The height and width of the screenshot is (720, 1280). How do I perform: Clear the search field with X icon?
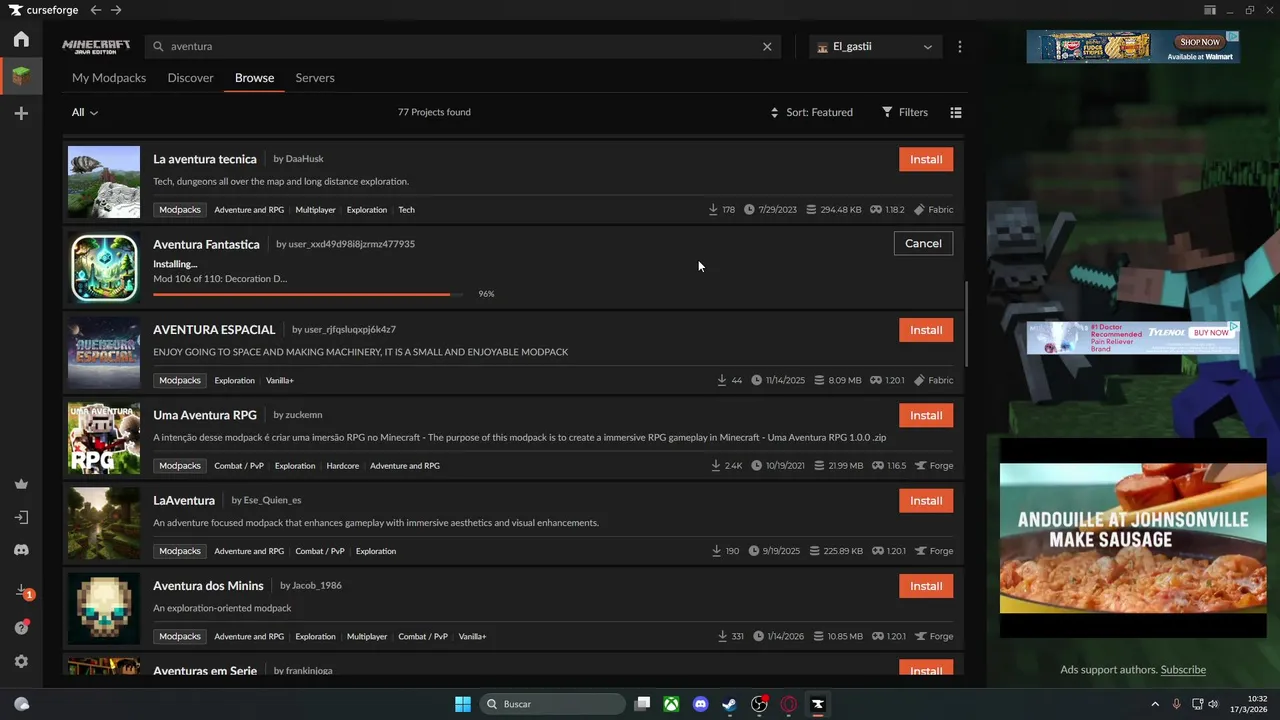coord(767,46)
